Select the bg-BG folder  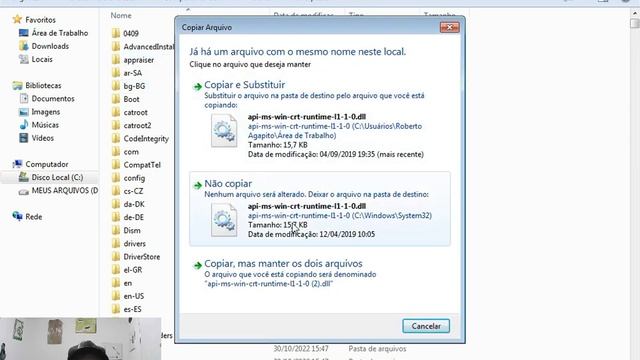[x=134, y=86]
